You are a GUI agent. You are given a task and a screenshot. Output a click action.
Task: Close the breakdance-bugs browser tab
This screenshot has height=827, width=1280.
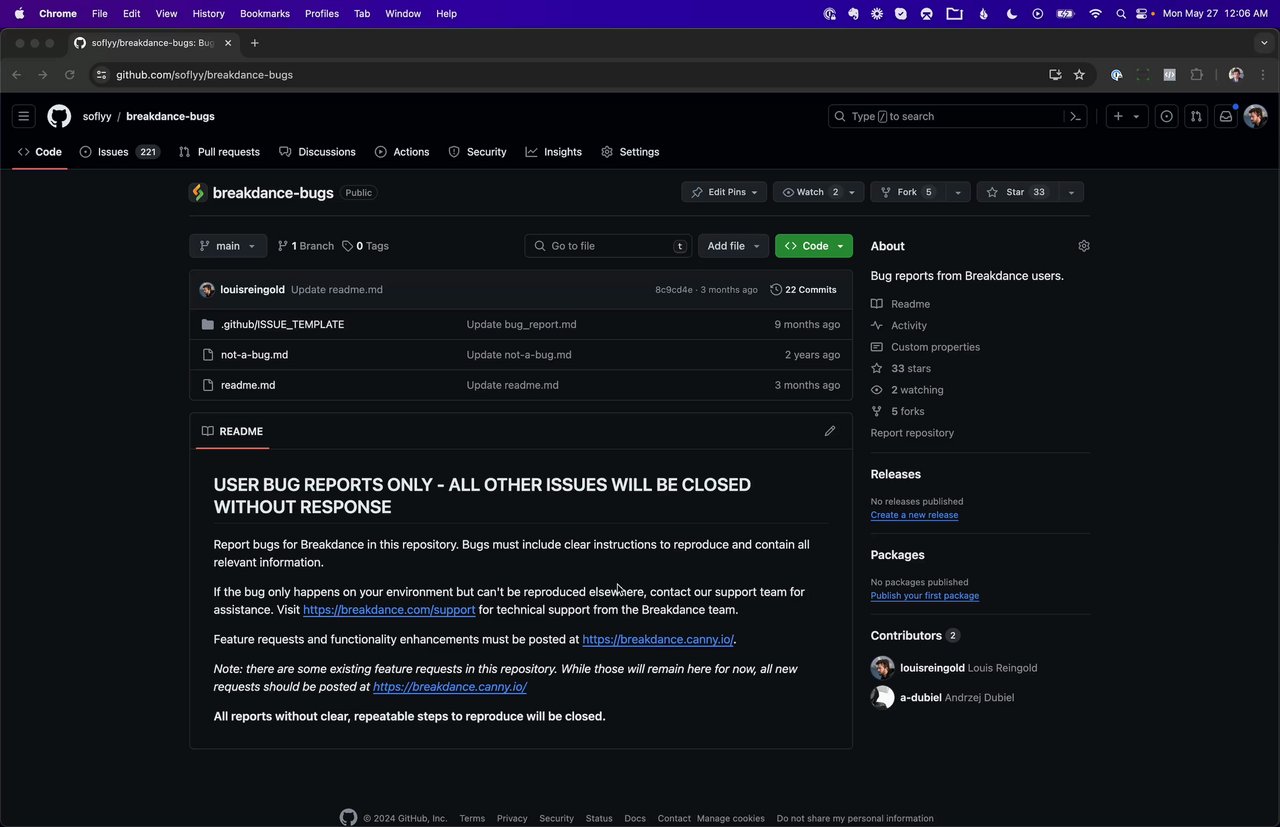click(228, 43)
